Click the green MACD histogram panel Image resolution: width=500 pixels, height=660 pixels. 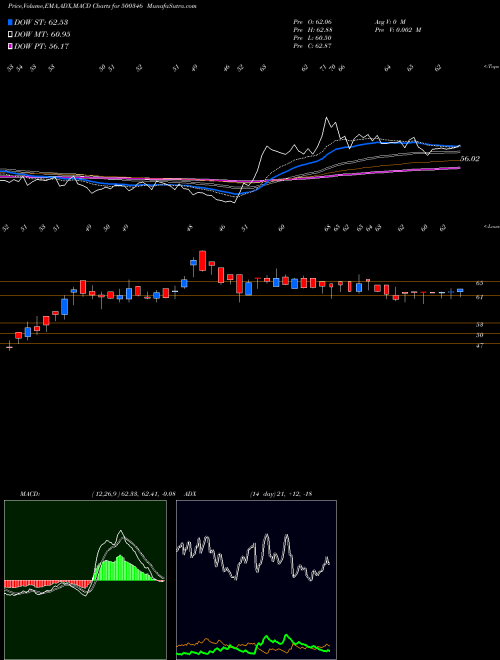pyautogui.click(x=85, y=580)
